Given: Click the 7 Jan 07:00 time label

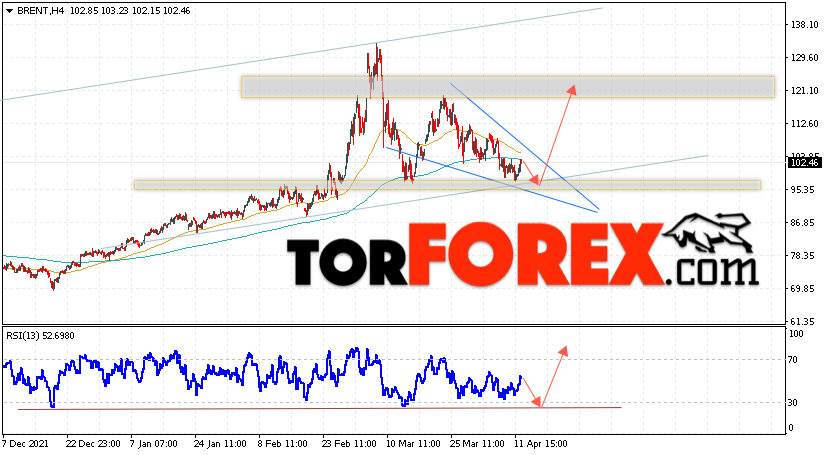Looking at the screenshot, I should pyautogui.click(x=154, y=444).
